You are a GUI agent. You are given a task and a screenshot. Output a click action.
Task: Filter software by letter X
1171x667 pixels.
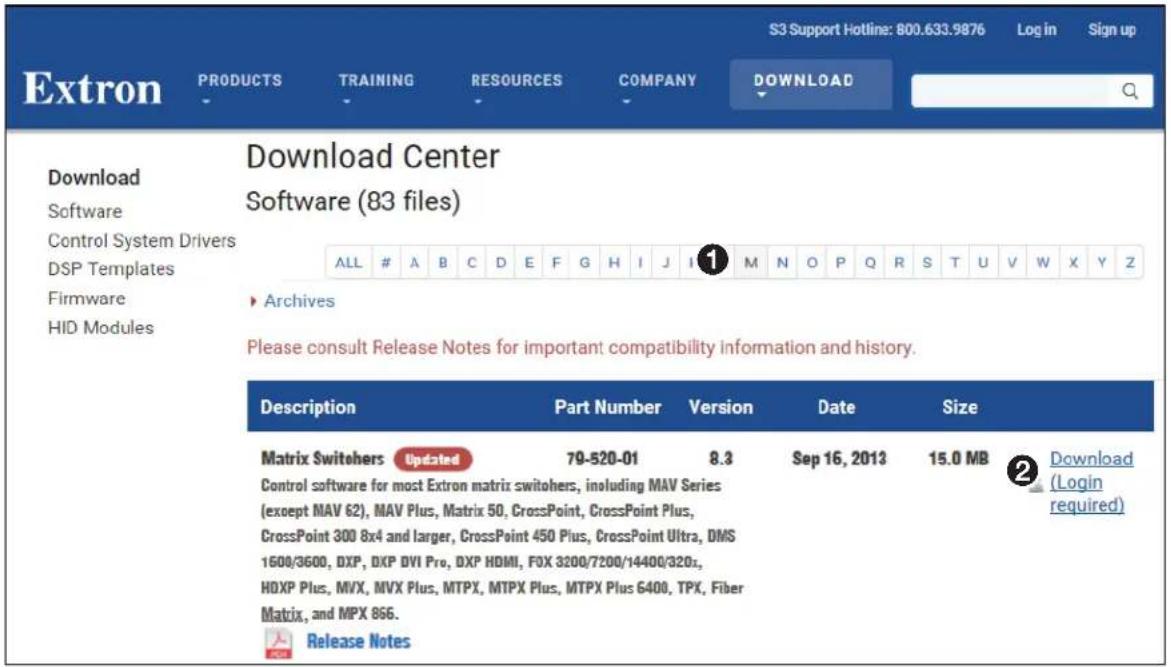pyautogui.click(x=1073, y=263)
